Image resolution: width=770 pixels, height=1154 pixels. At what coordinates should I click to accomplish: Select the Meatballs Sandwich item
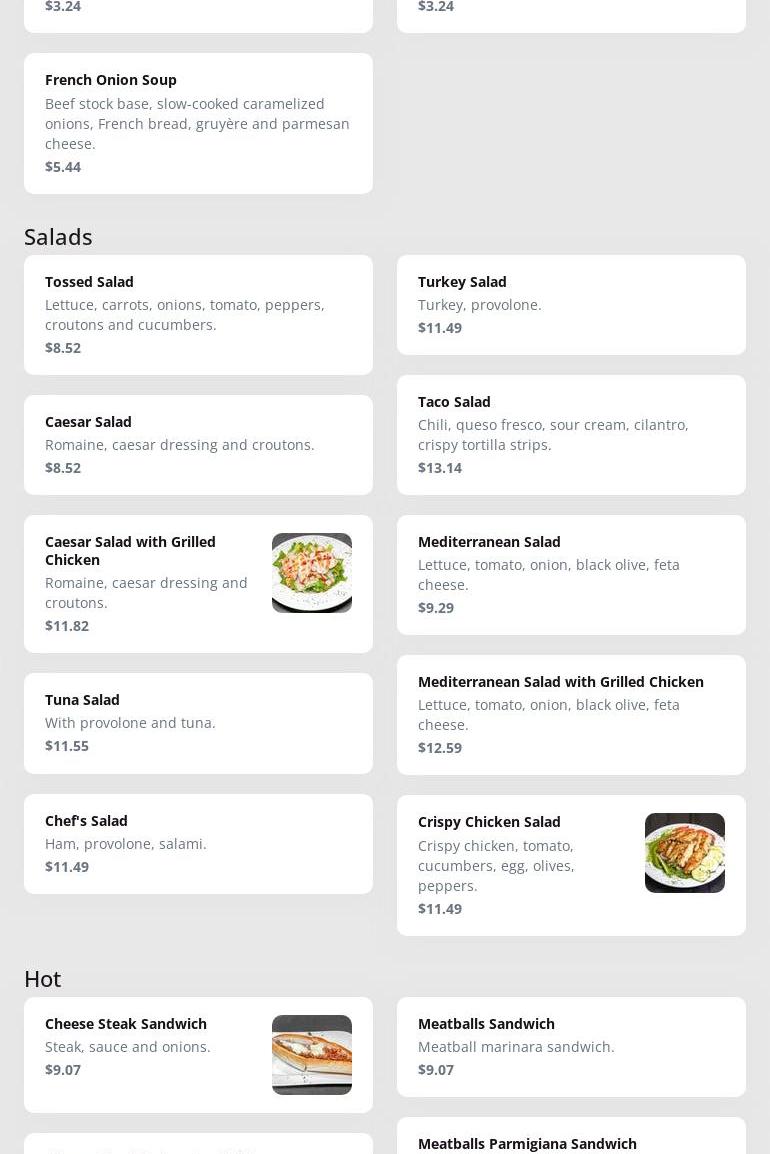tap(571, 1046)
